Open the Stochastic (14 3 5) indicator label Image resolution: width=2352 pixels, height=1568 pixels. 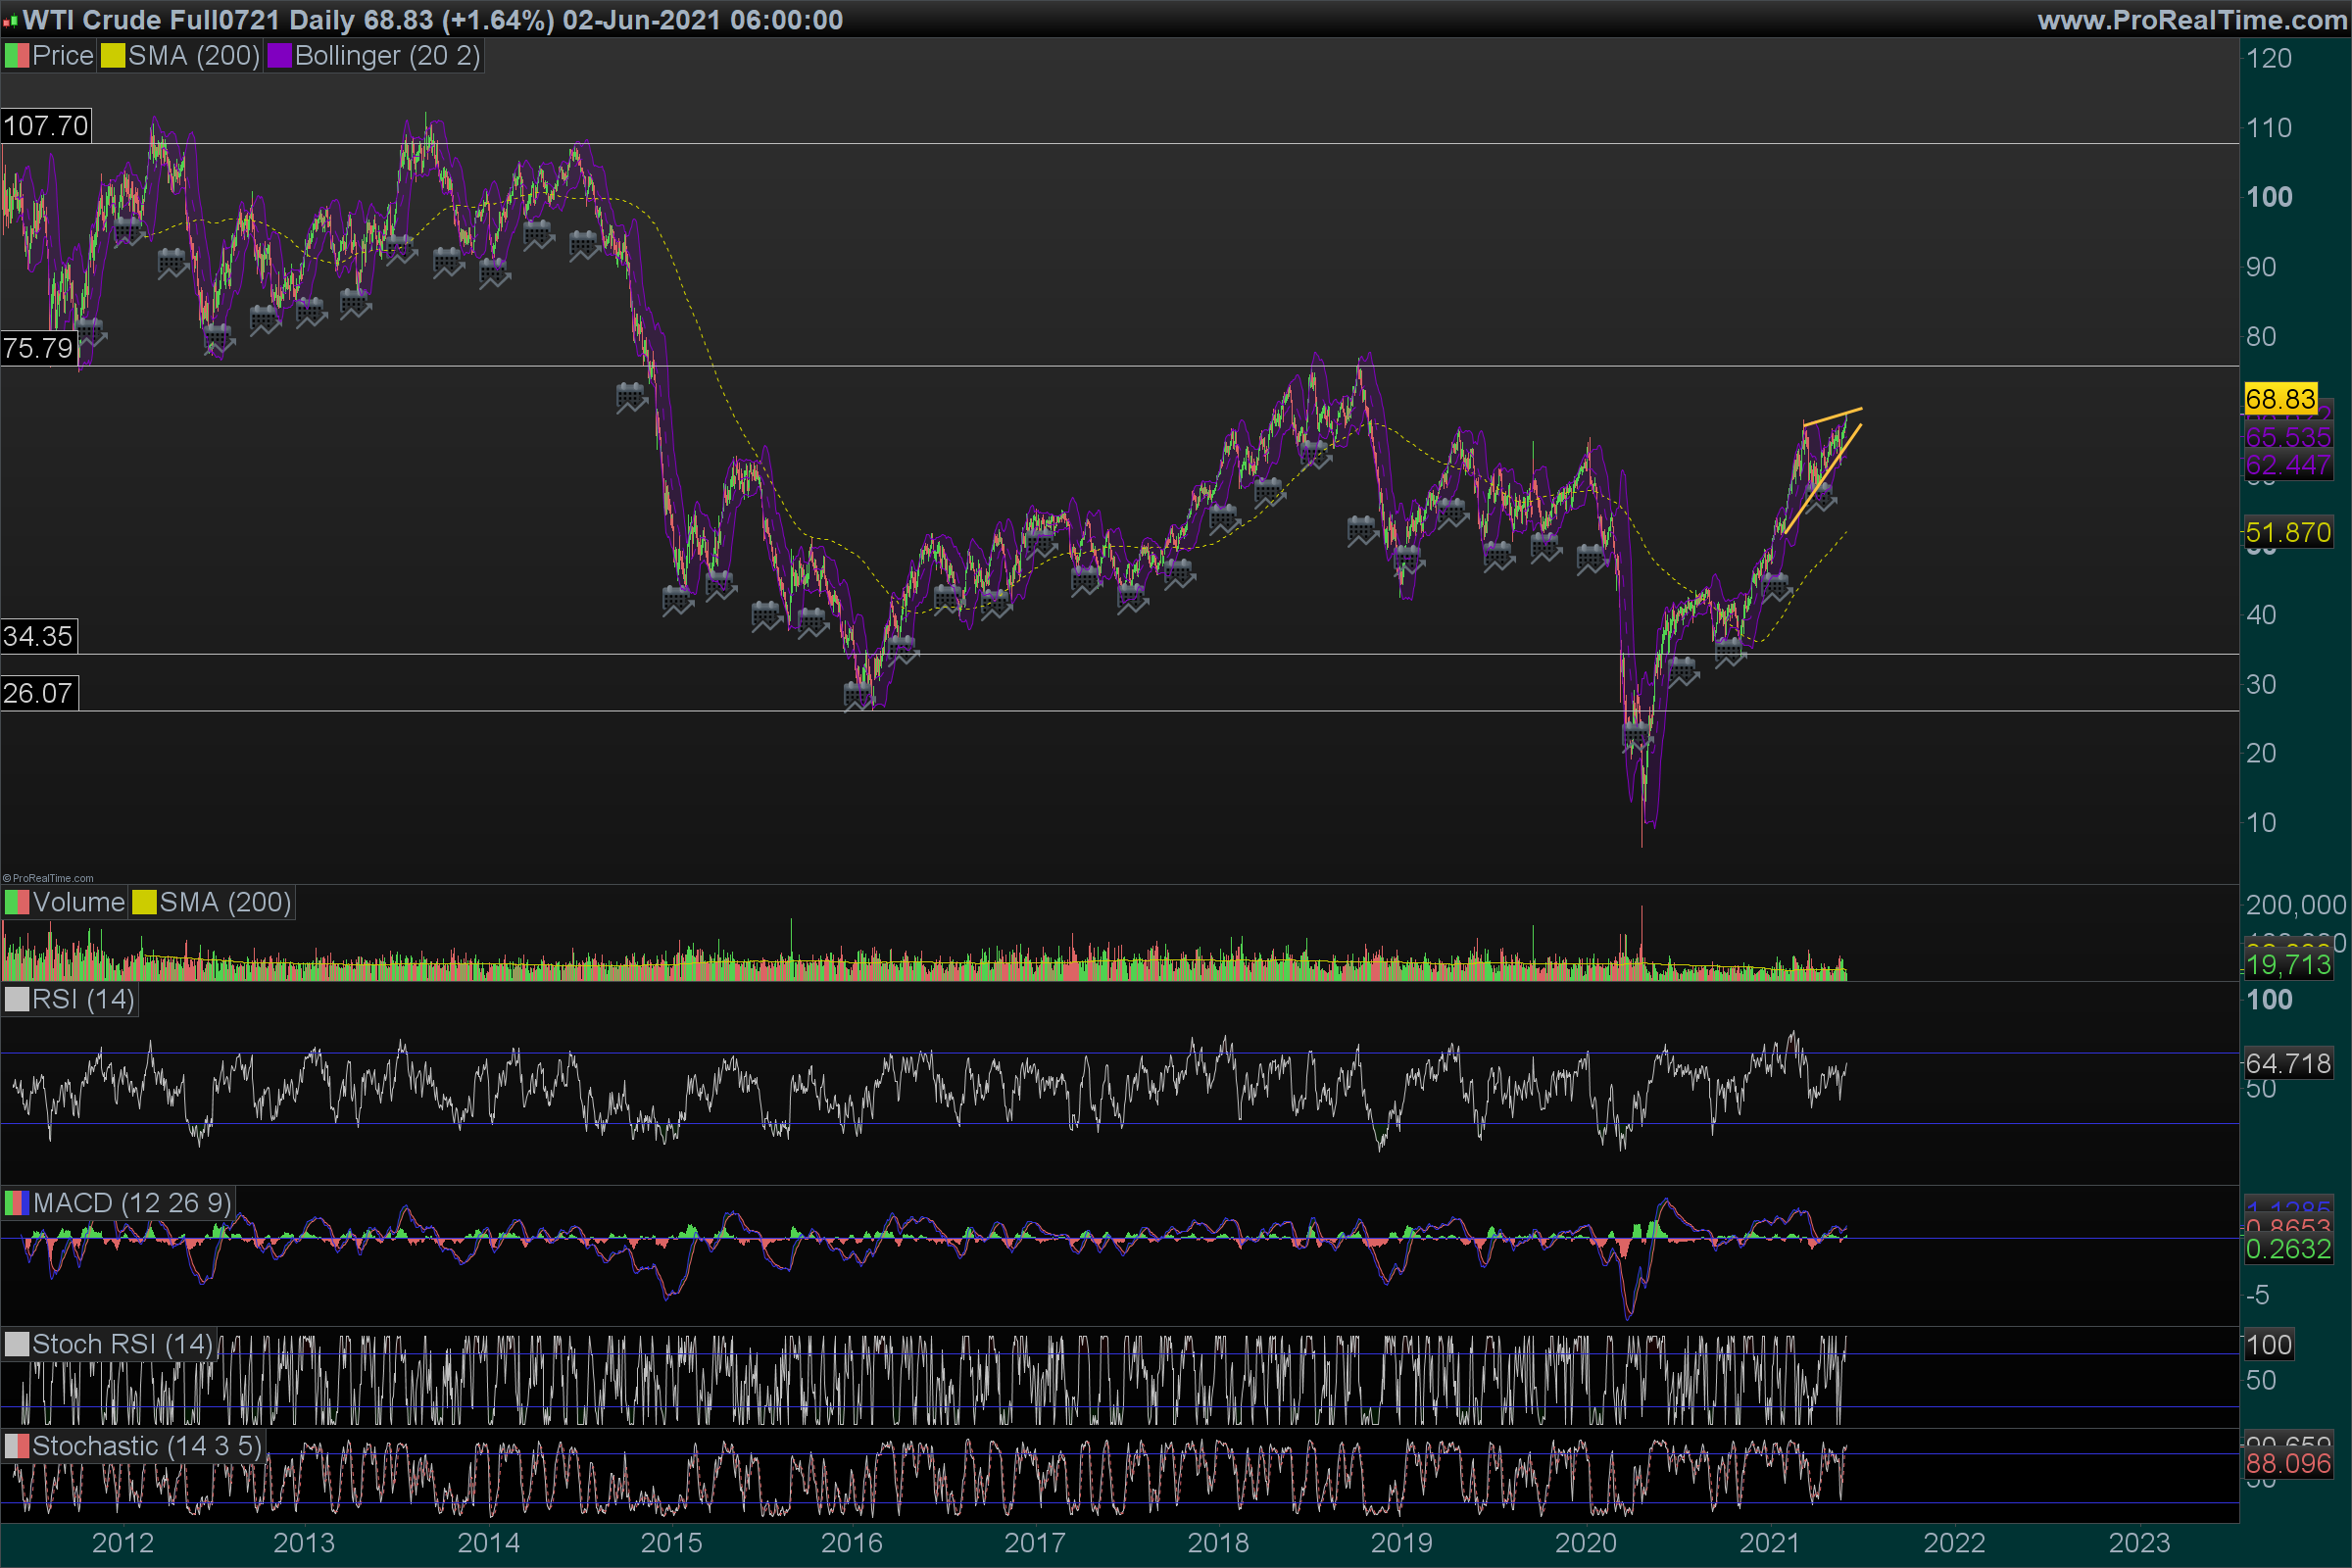tap(146, 1446)
